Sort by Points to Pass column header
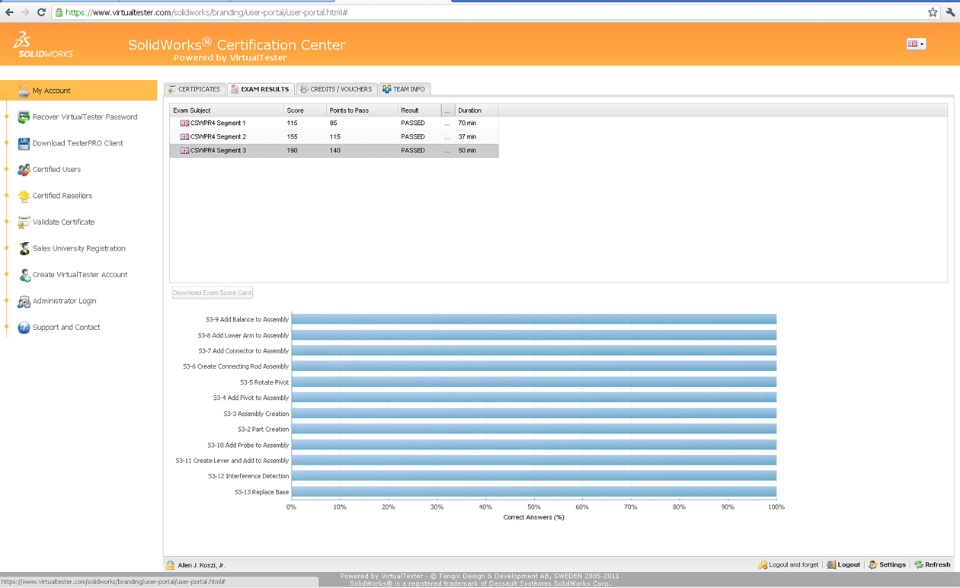960x588 pixels. pyautogui.click(x=362, y=110)
